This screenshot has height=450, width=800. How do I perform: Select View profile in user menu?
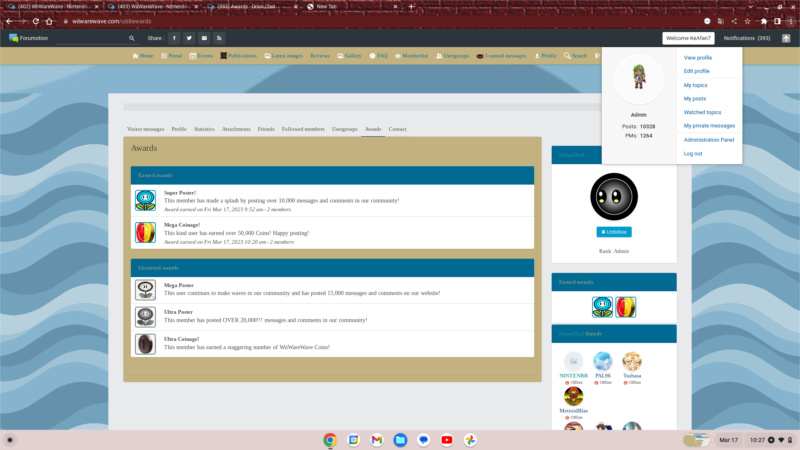coord(697,58)
